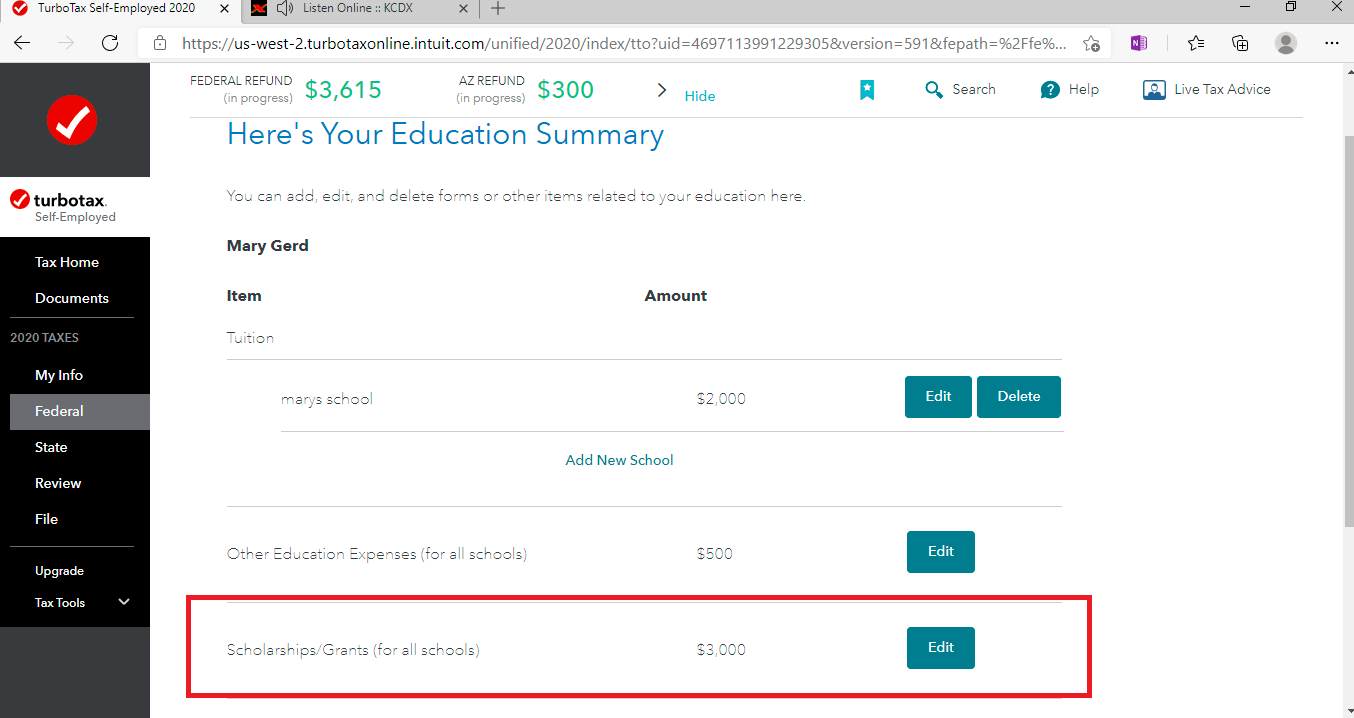Open the Help question mark icon
The height and width of the screenshot is (718, 1354).
[1050, 90]
